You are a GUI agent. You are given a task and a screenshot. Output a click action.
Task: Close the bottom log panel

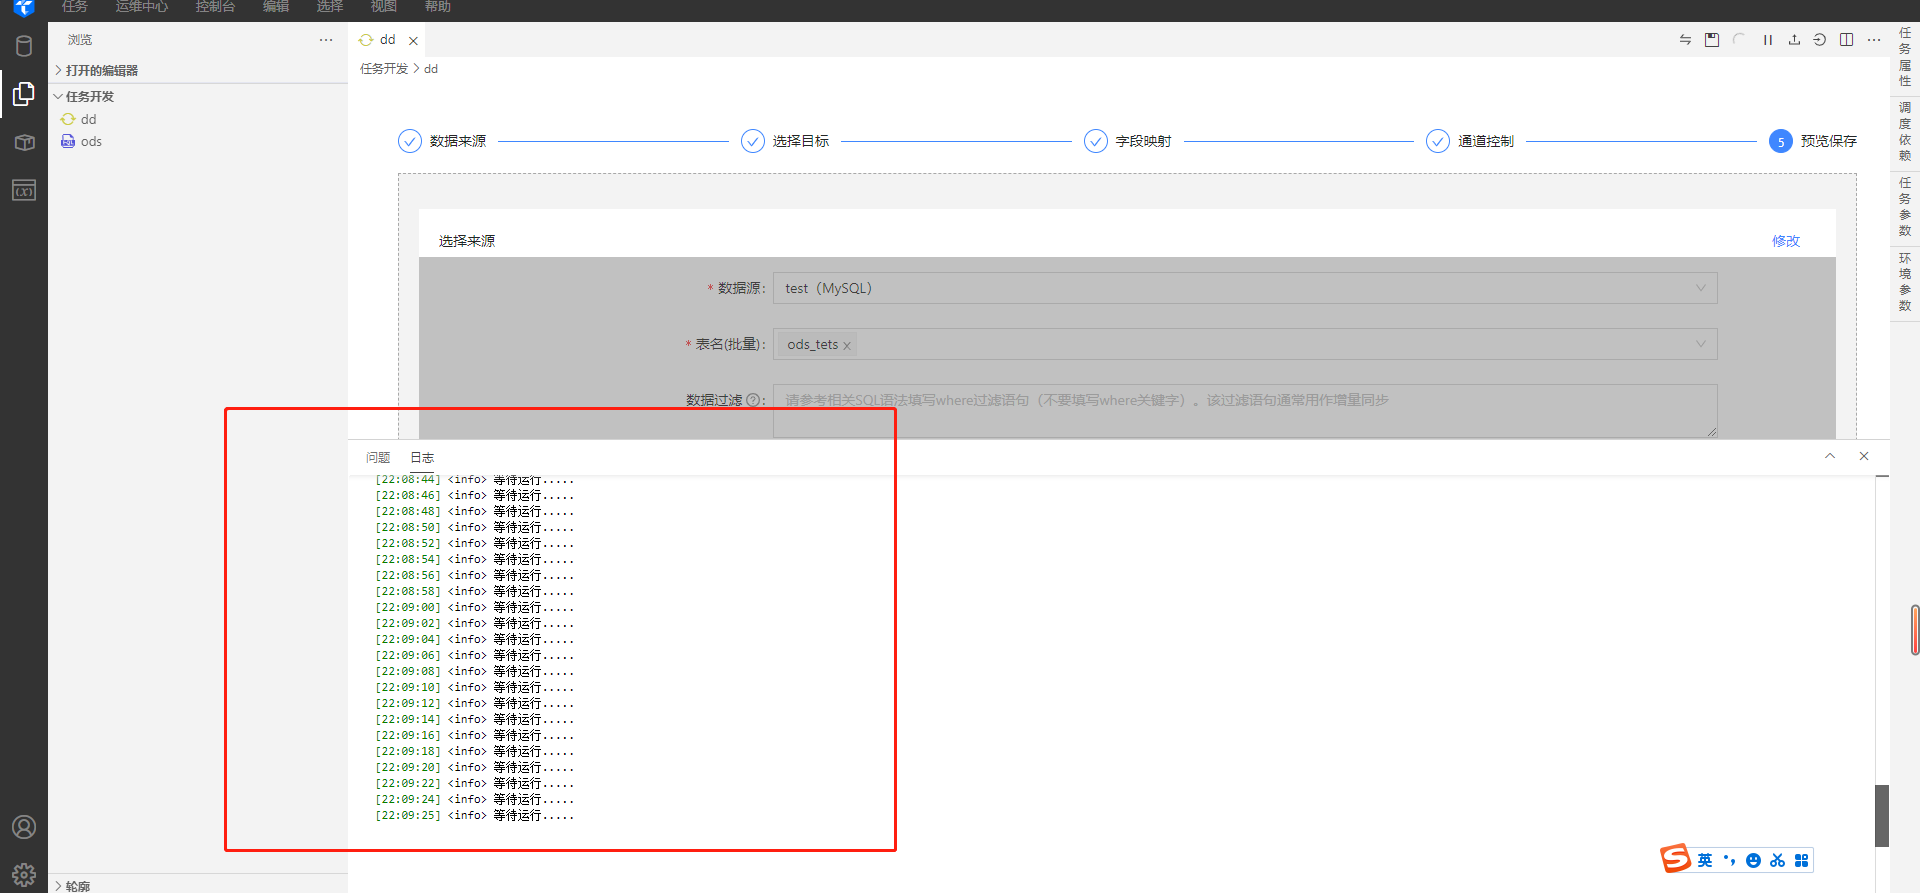1864,456
